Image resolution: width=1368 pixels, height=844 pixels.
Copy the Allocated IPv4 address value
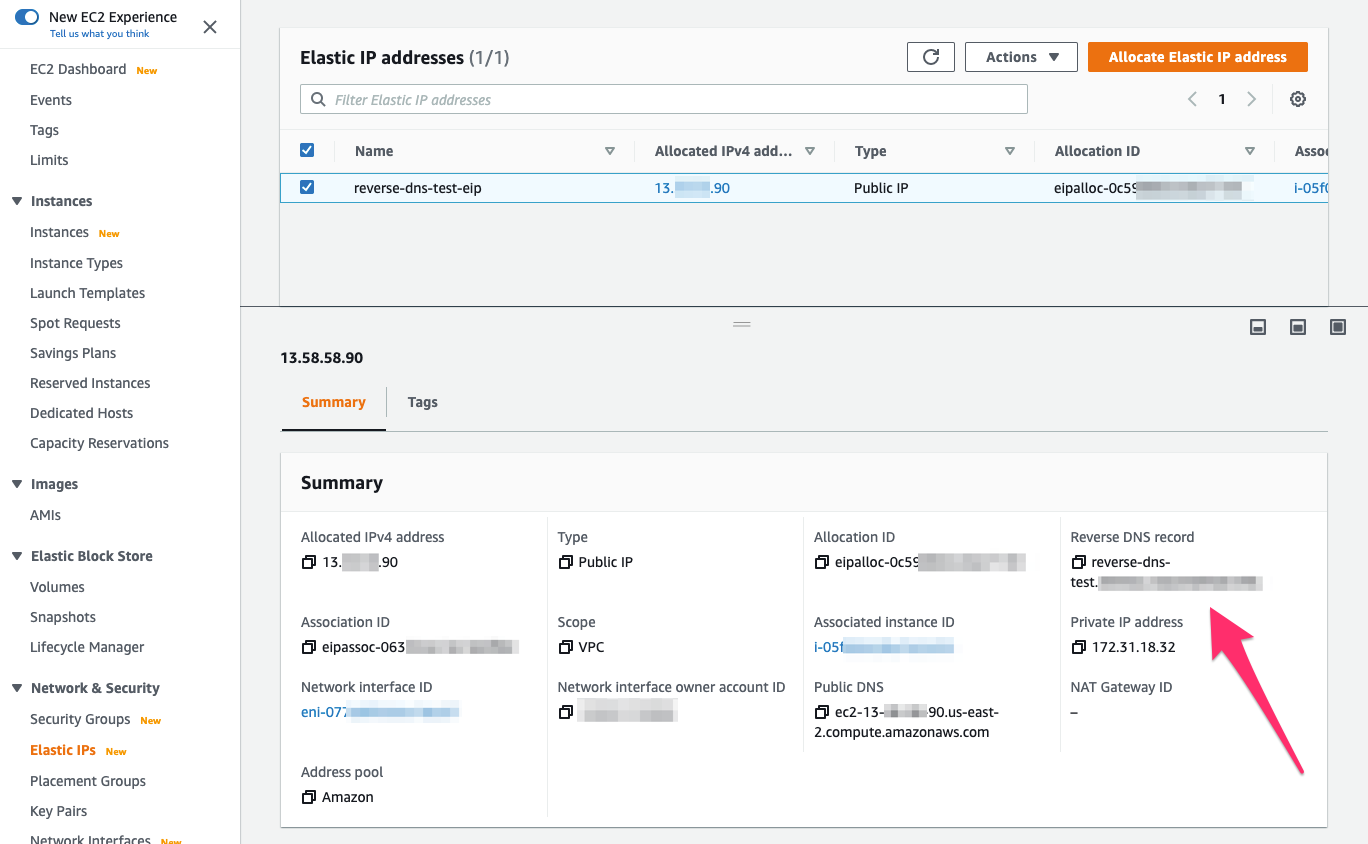308,563
